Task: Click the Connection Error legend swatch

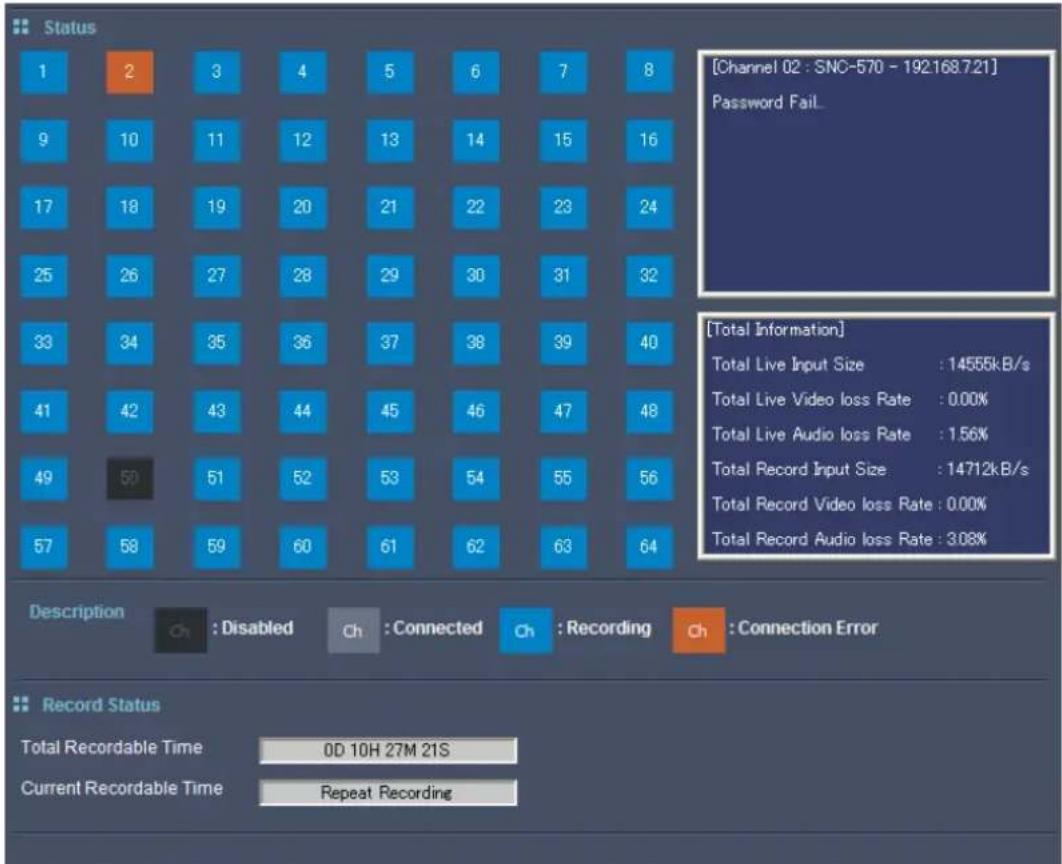Action: click(x=698, y=630)
